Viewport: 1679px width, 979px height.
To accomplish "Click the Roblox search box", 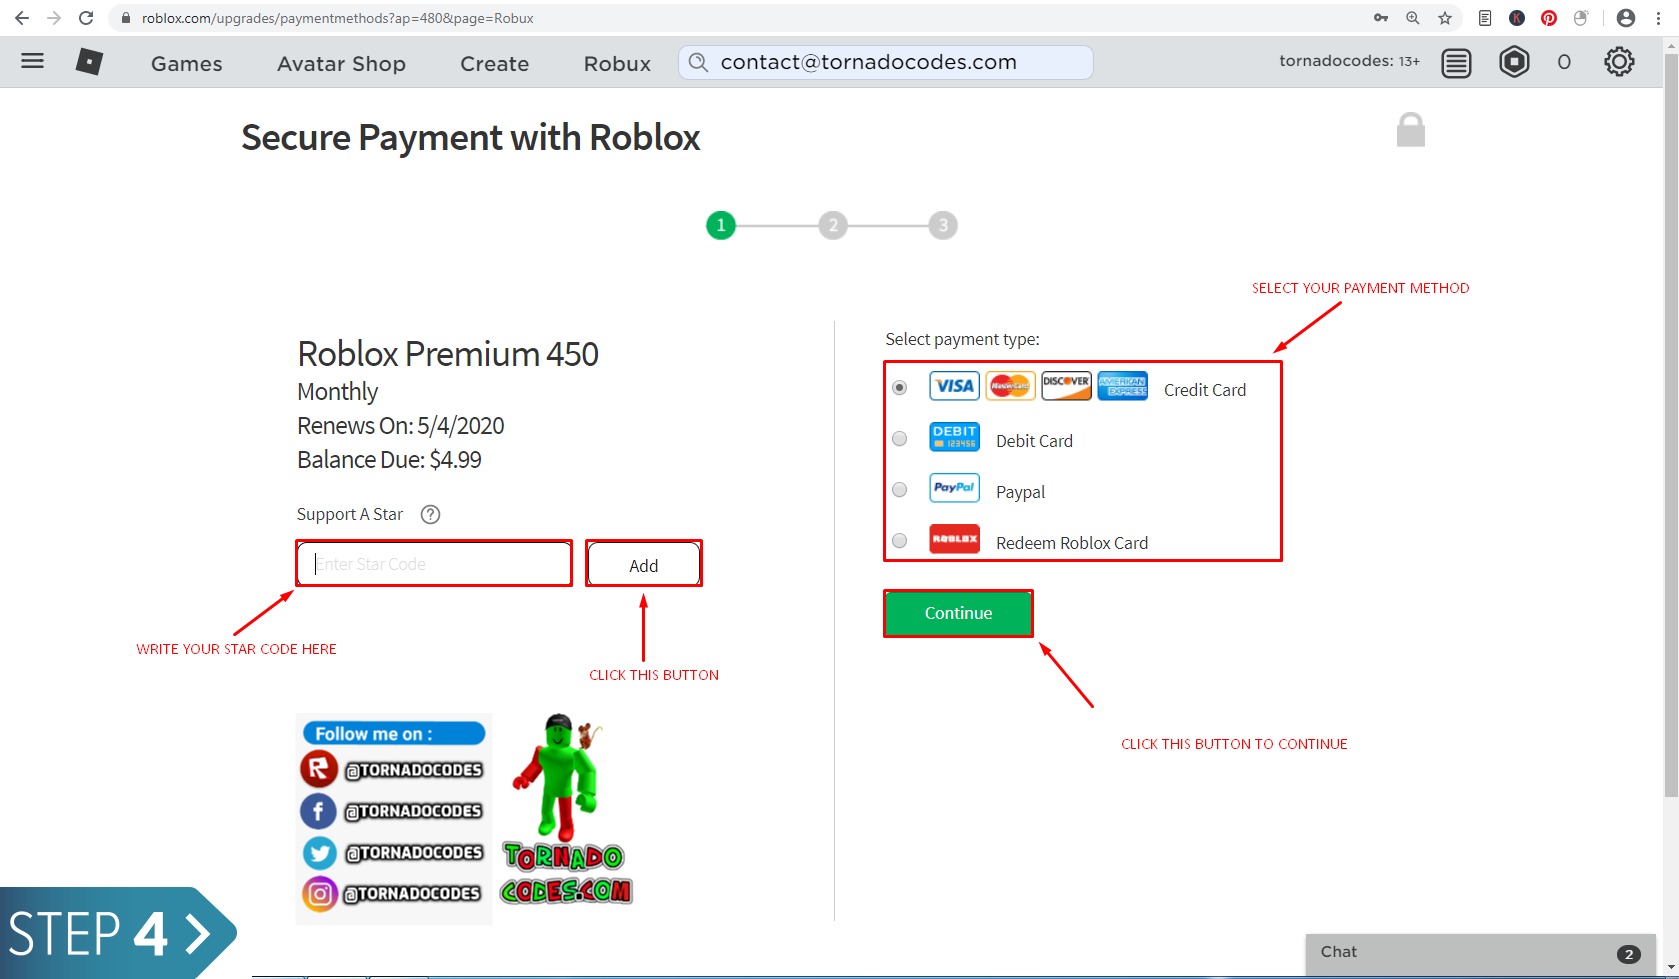I will [886, 62].
